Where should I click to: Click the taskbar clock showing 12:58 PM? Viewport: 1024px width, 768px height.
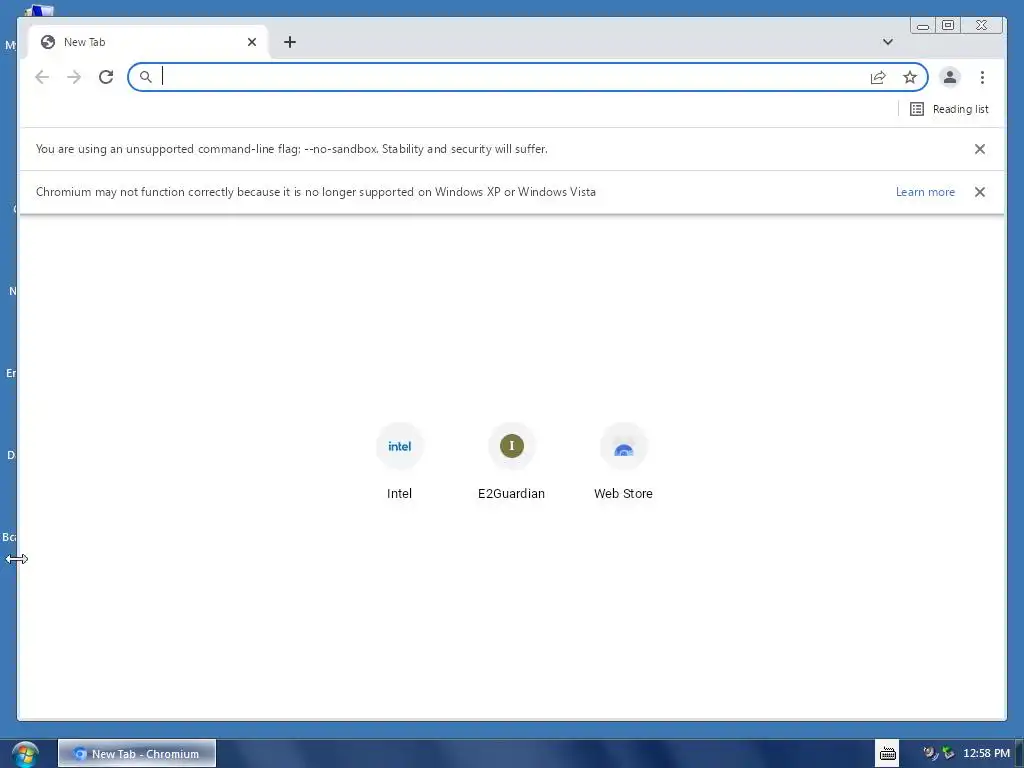pos(986,753)
